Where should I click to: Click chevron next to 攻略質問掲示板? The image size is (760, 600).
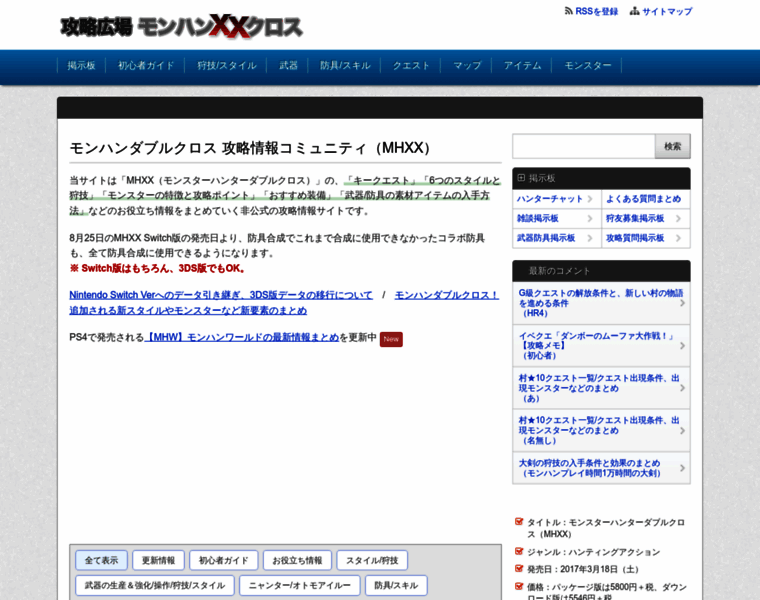[679, 238]
